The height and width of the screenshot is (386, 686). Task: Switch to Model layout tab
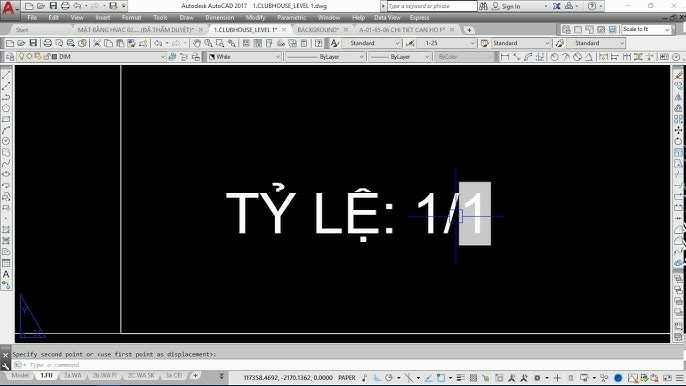click(20, 375)
